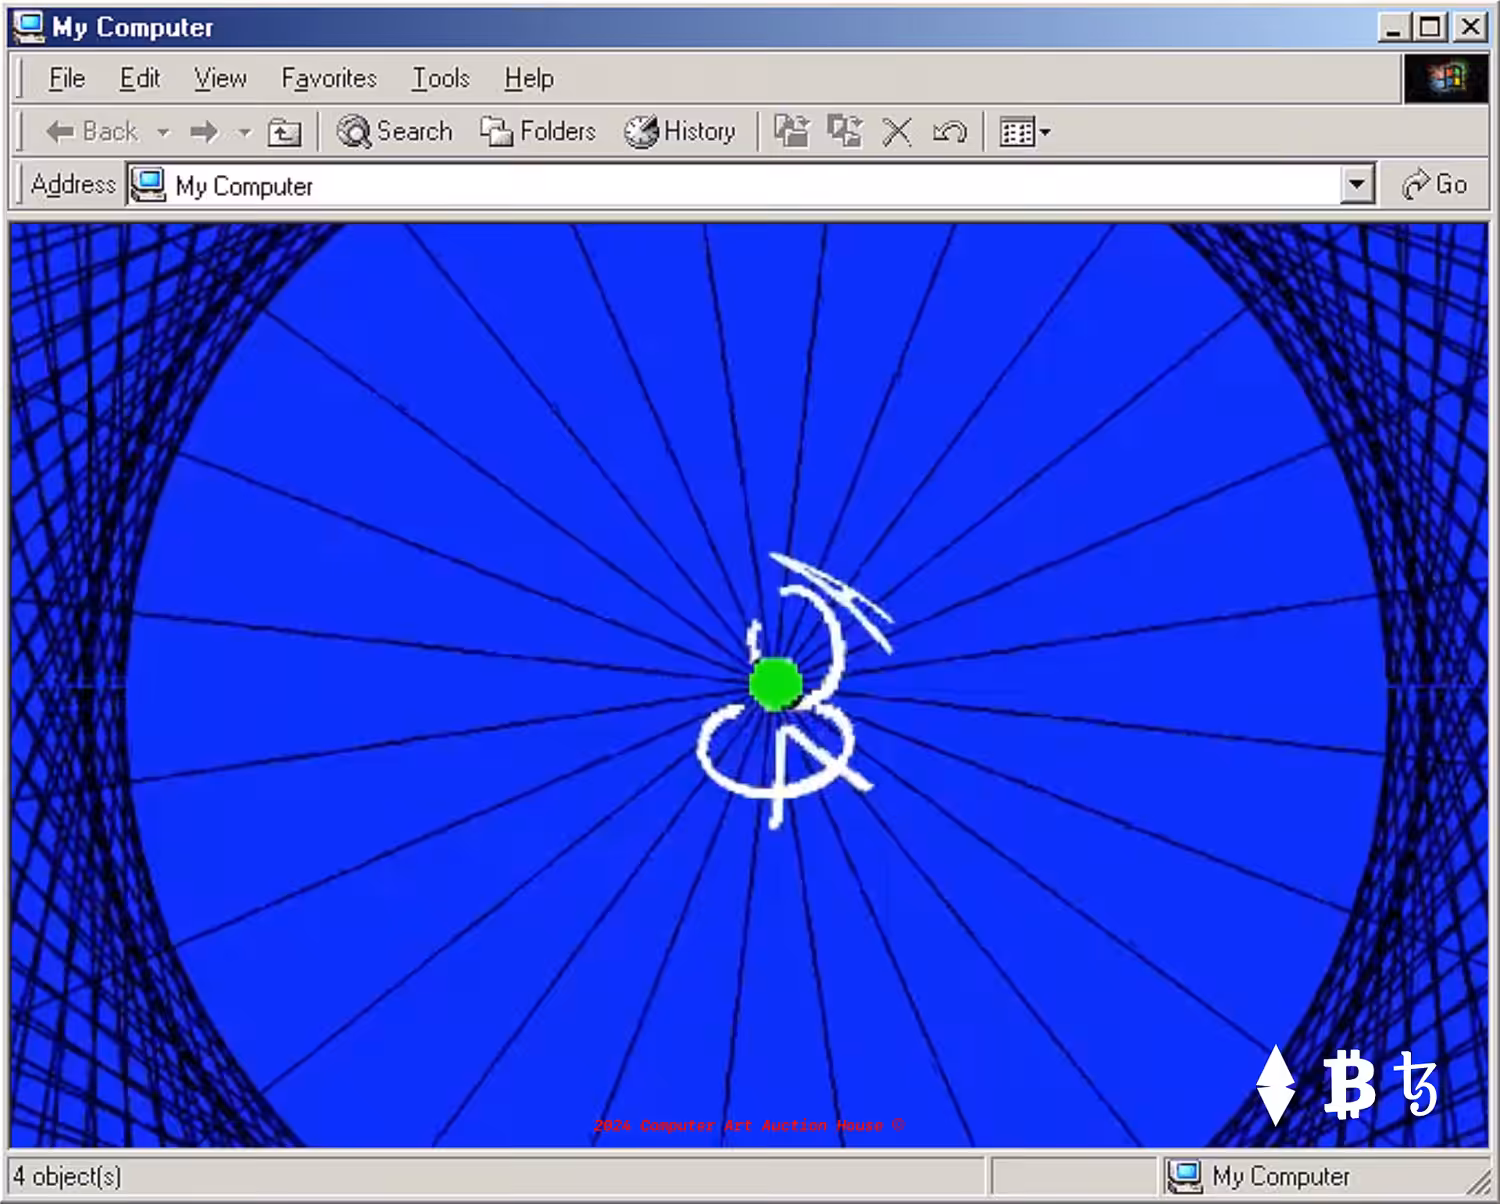
Task: Open the Help menu
Action: pyautogui.click(x=529, y=78)
